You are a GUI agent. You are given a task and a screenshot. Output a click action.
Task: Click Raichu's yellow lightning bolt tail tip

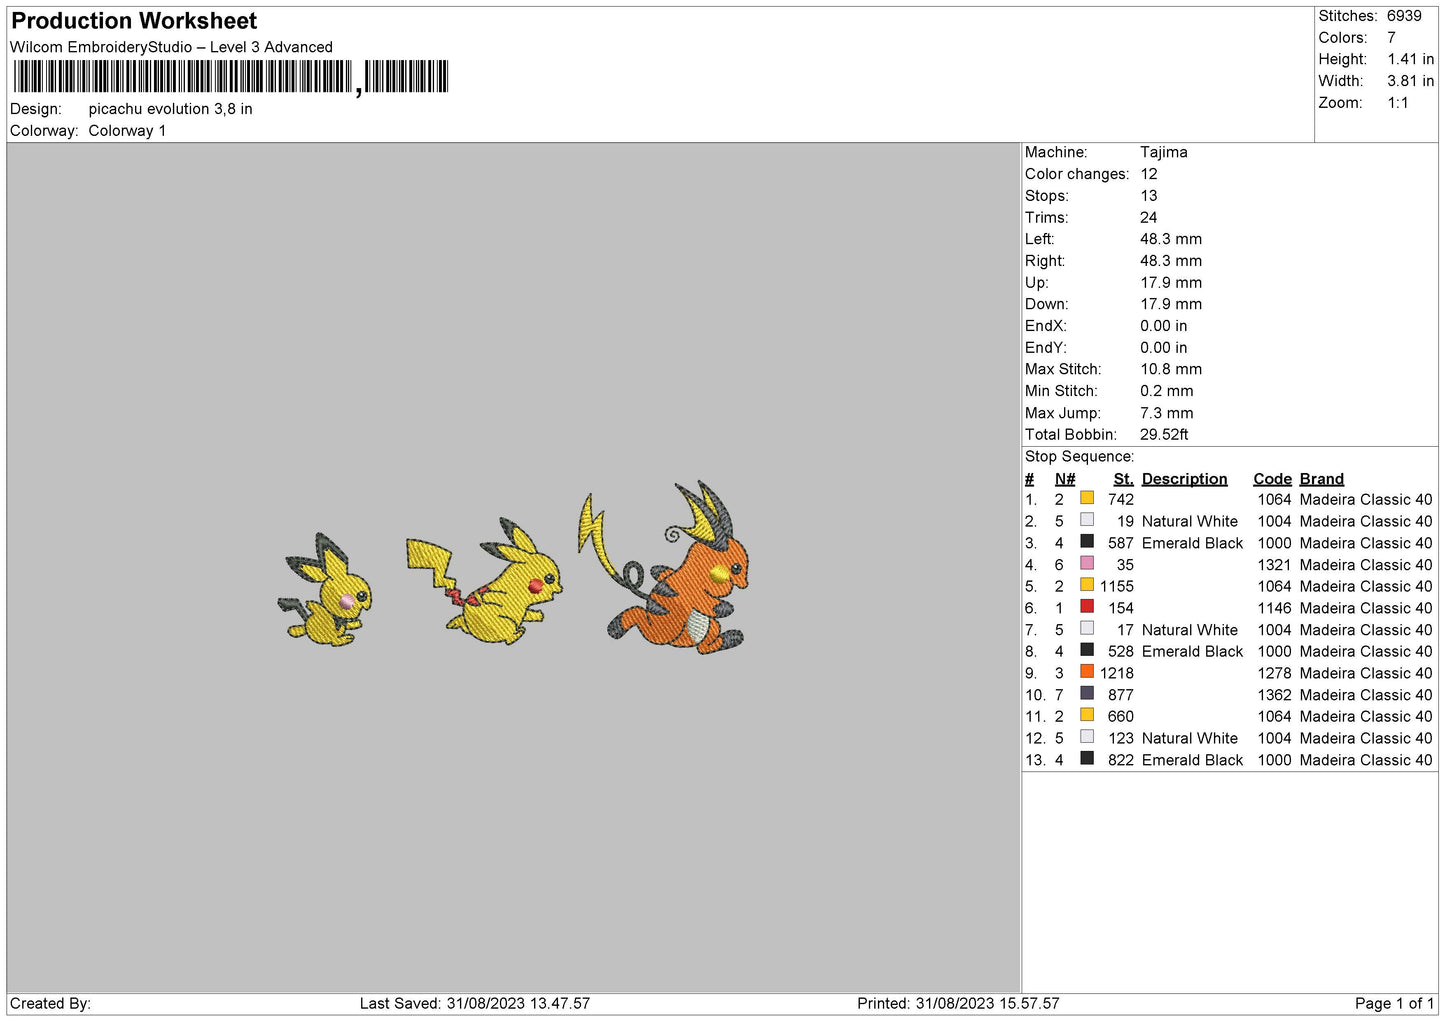592,520
